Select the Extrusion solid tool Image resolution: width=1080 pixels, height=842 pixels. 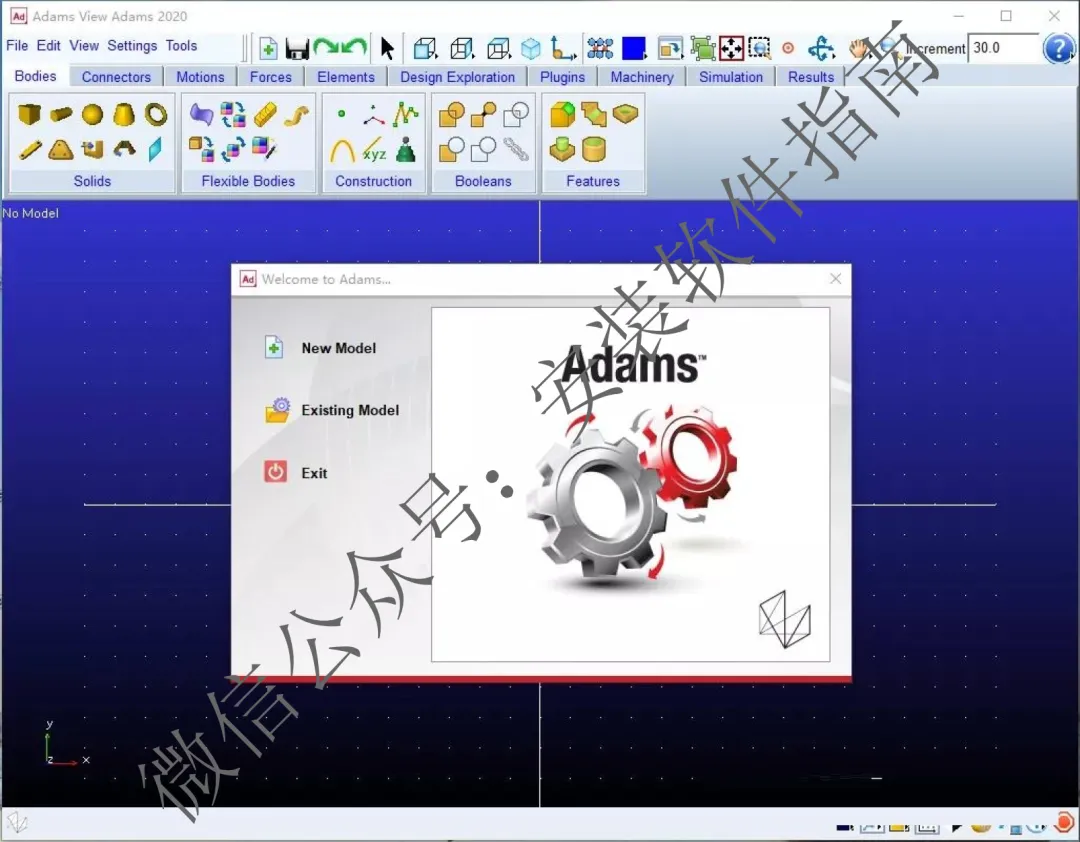92,150
